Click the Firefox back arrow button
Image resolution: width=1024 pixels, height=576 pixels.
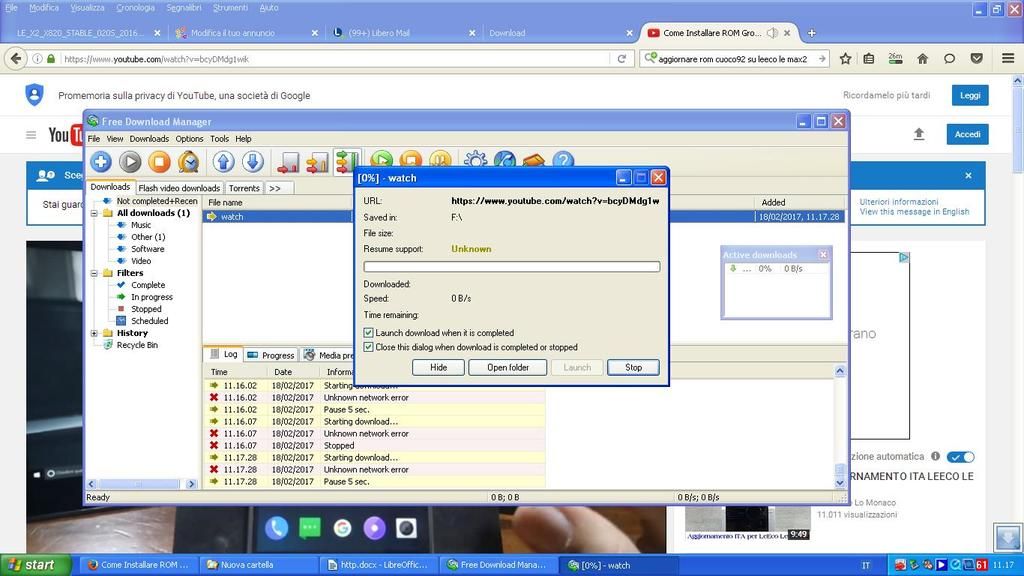pyautogui.click(x=16, y=59)
